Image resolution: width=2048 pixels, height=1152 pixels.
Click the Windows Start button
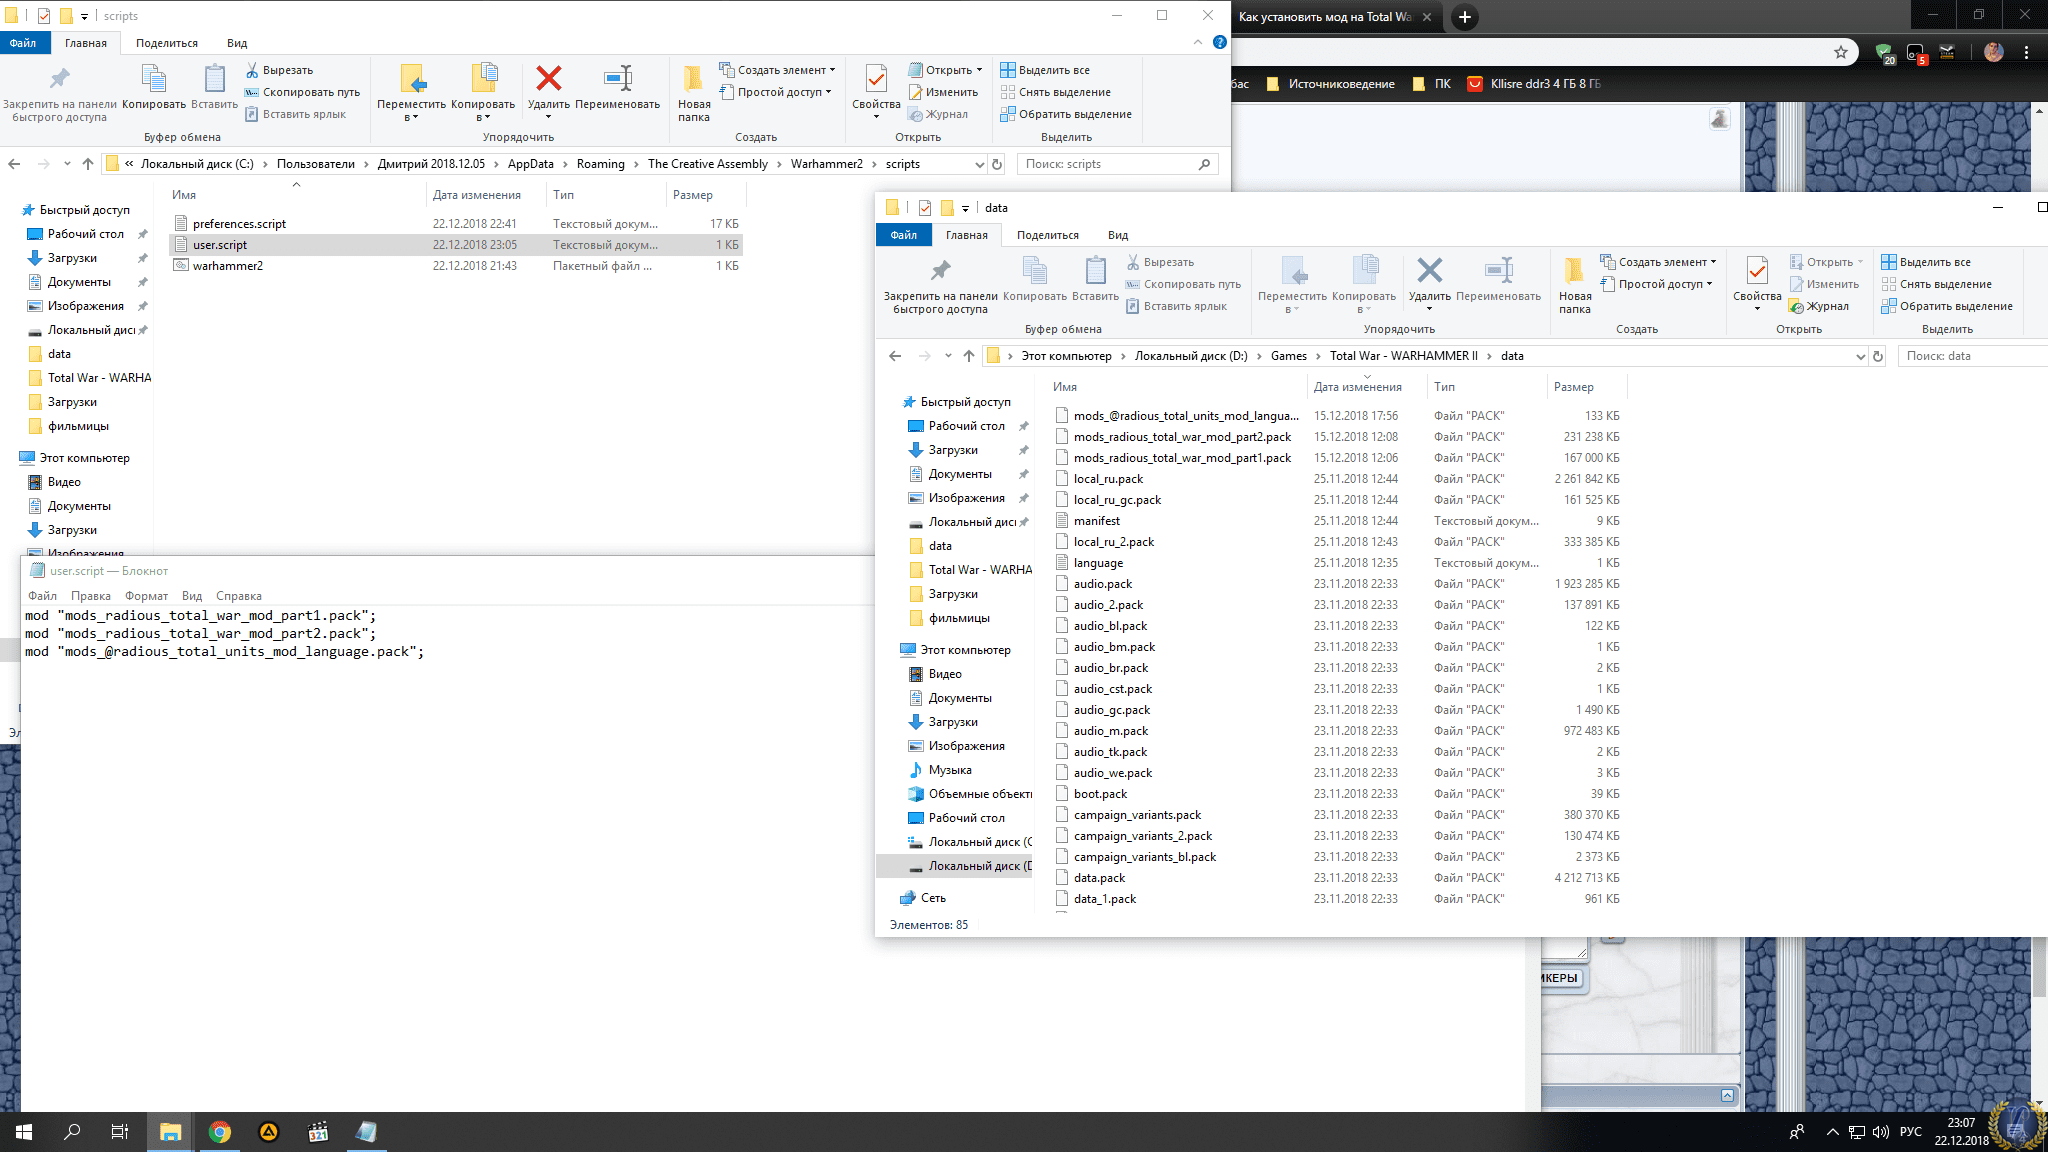(24, 1132)
